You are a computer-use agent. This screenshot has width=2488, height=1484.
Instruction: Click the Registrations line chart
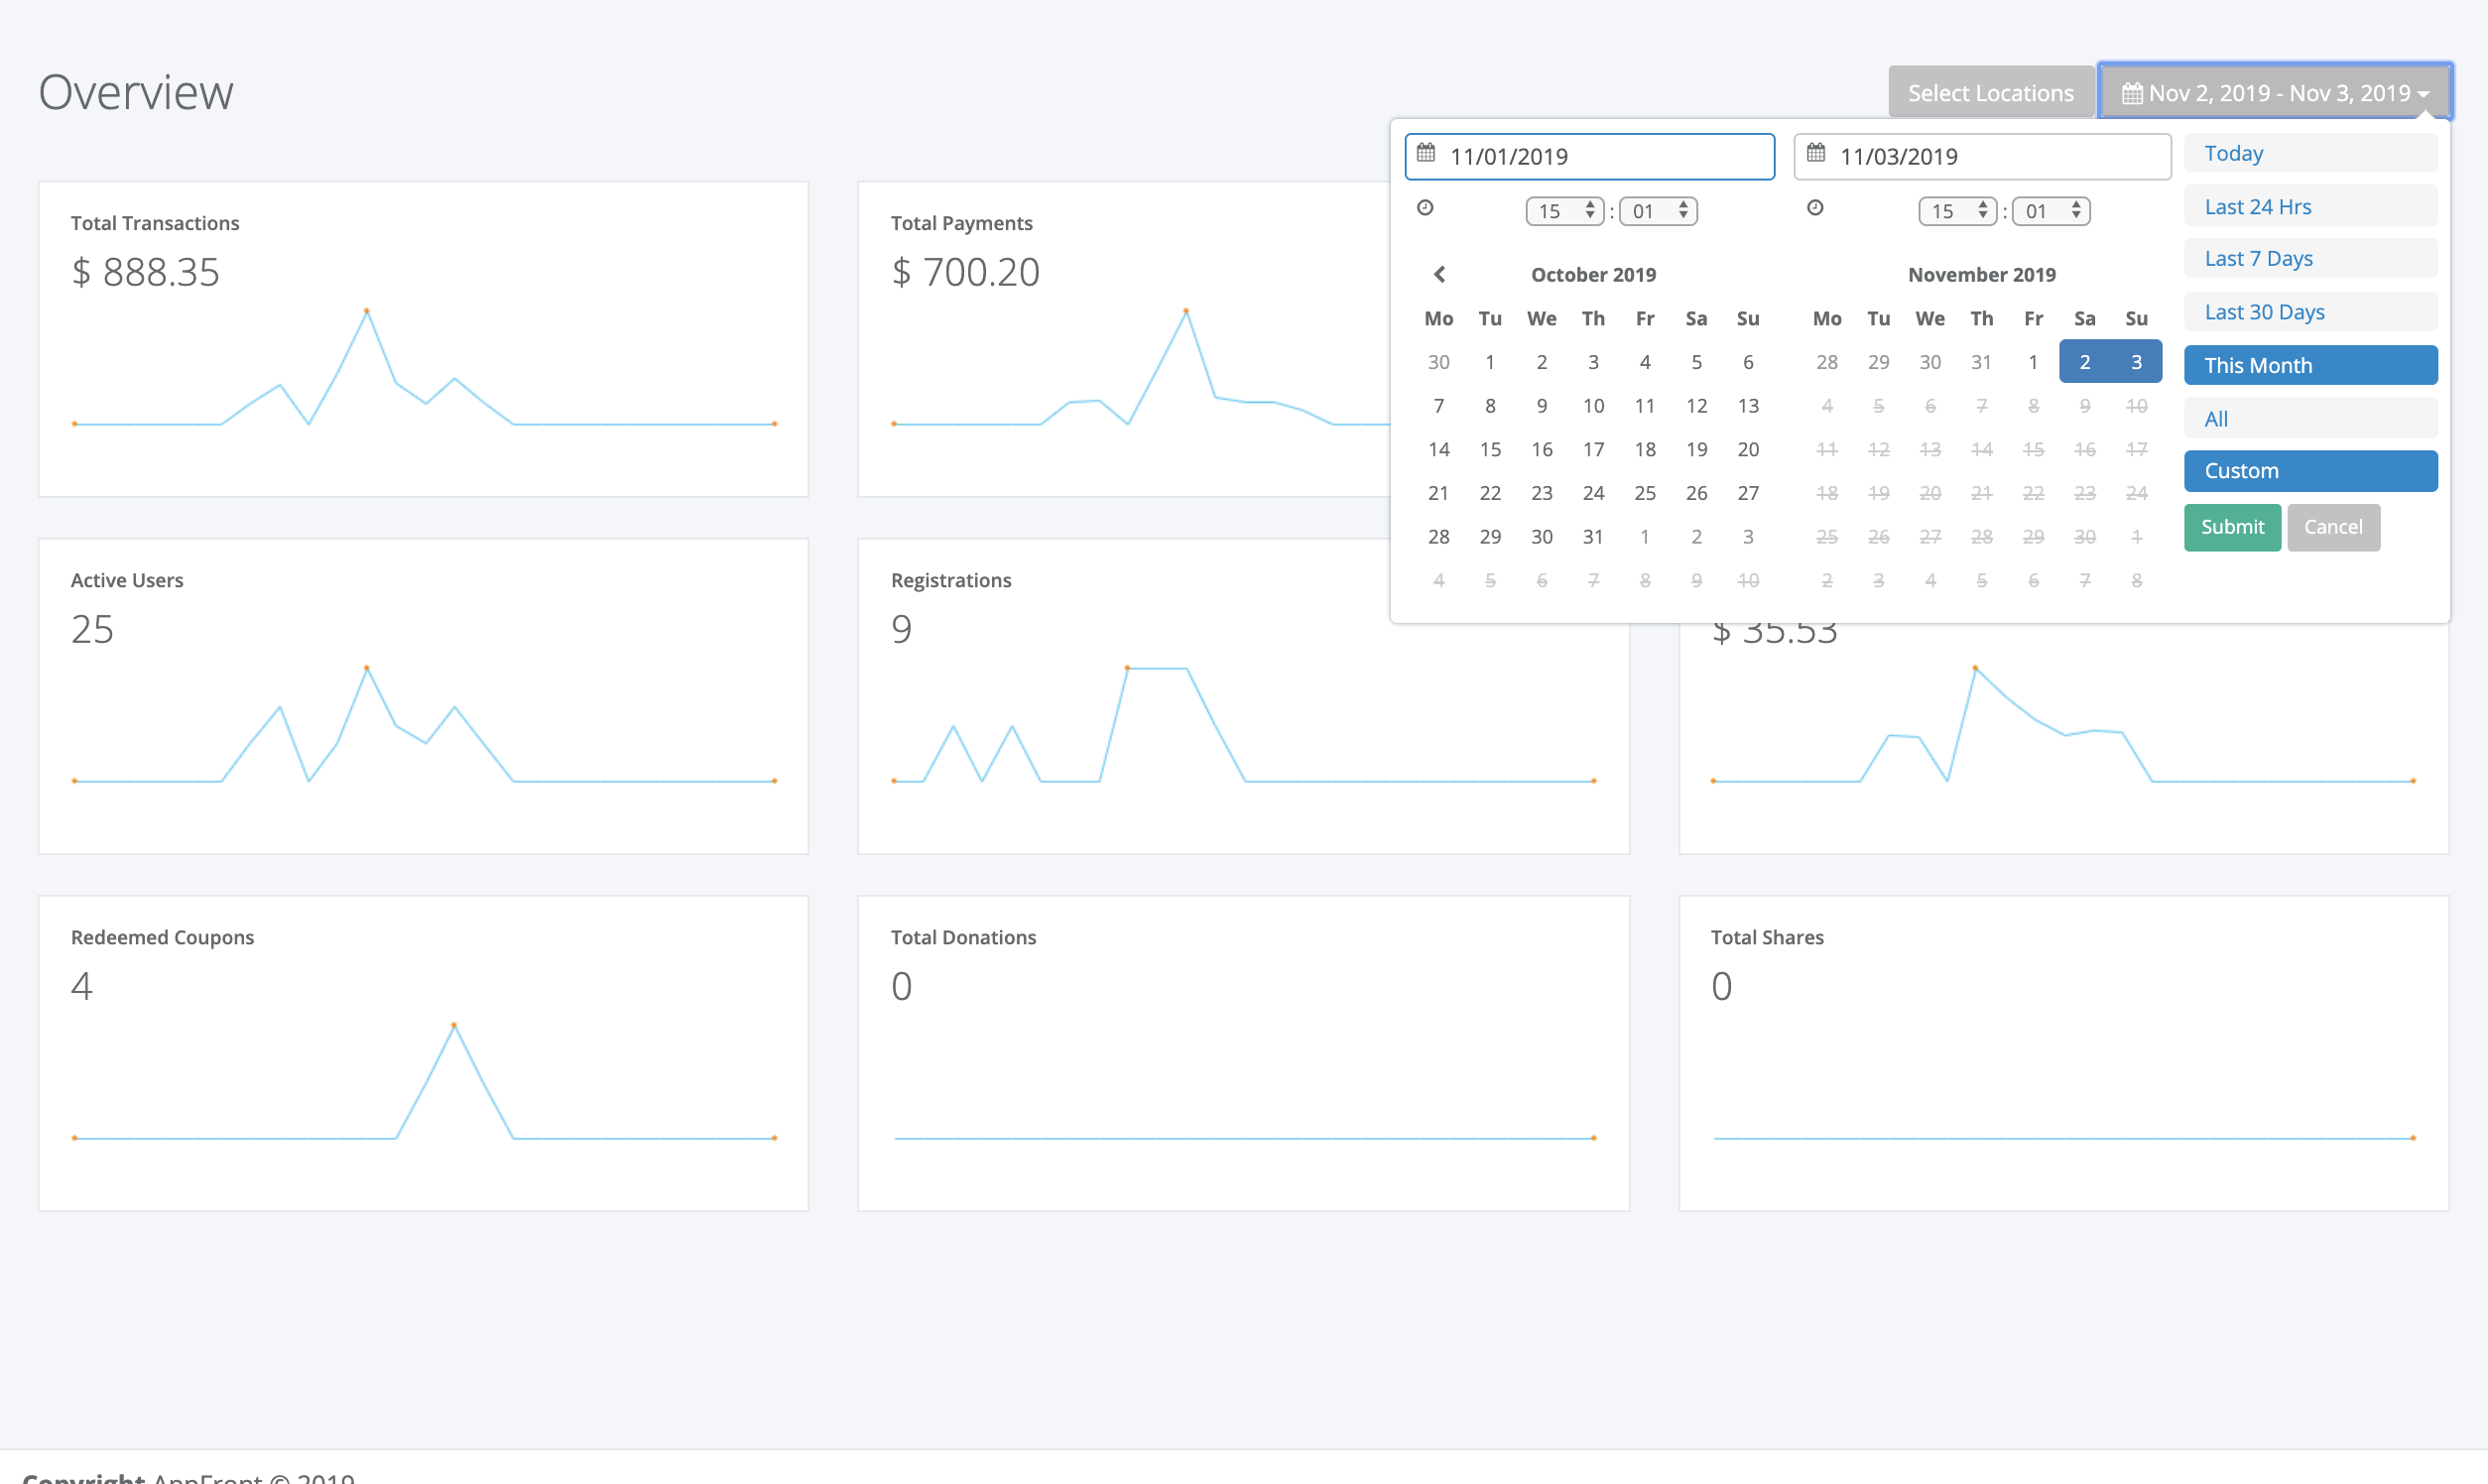point(1243,725)
